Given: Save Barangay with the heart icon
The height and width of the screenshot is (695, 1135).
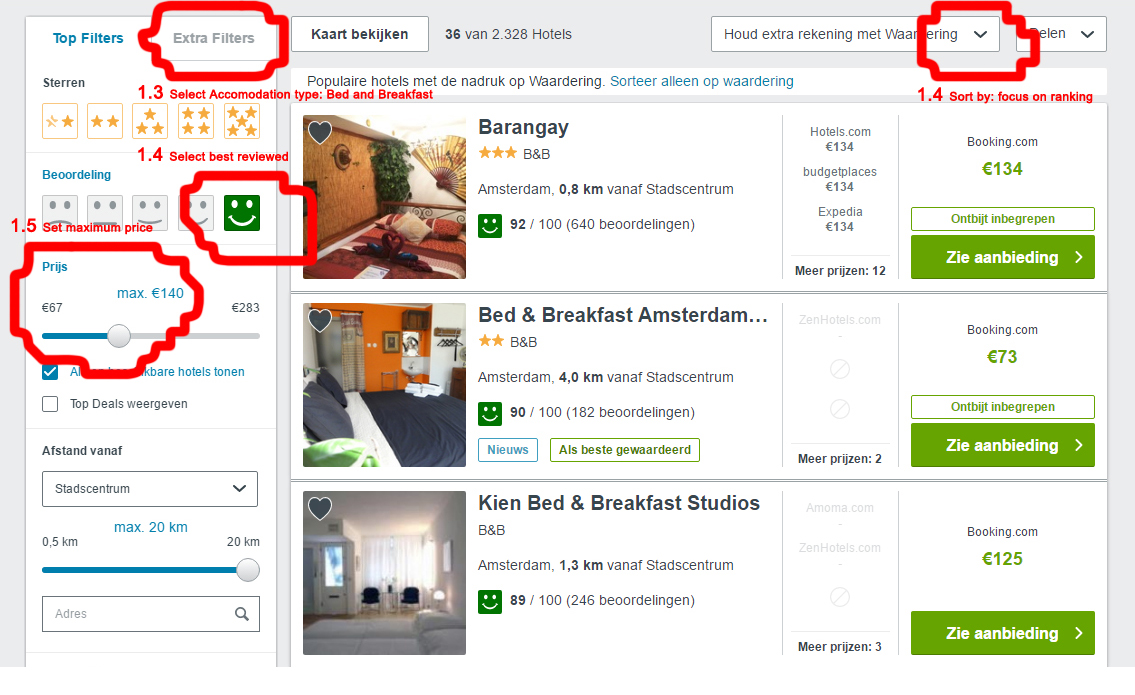Looking at the screenshot, I should 320,132.
